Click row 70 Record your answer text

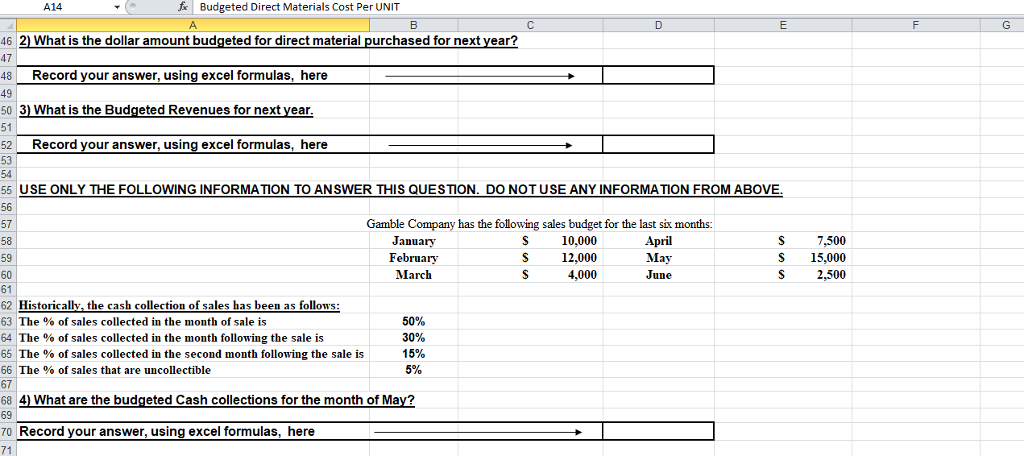click(x=167, y=431)
